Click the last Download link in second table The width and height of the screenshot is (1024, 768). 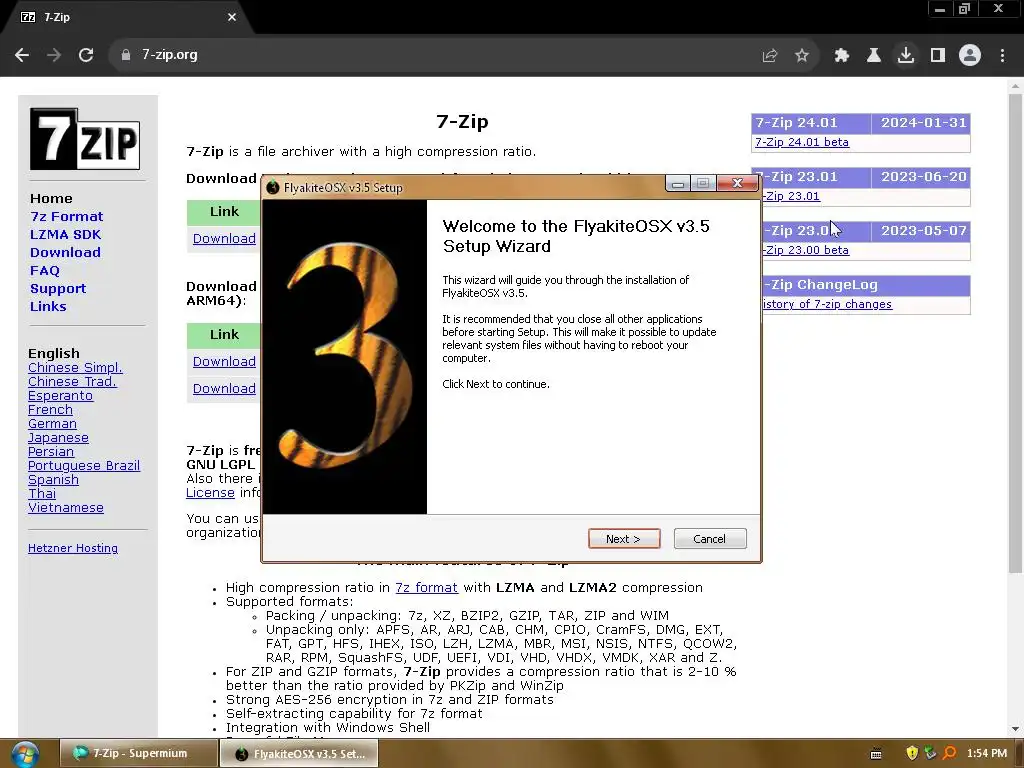coord(224,389)
